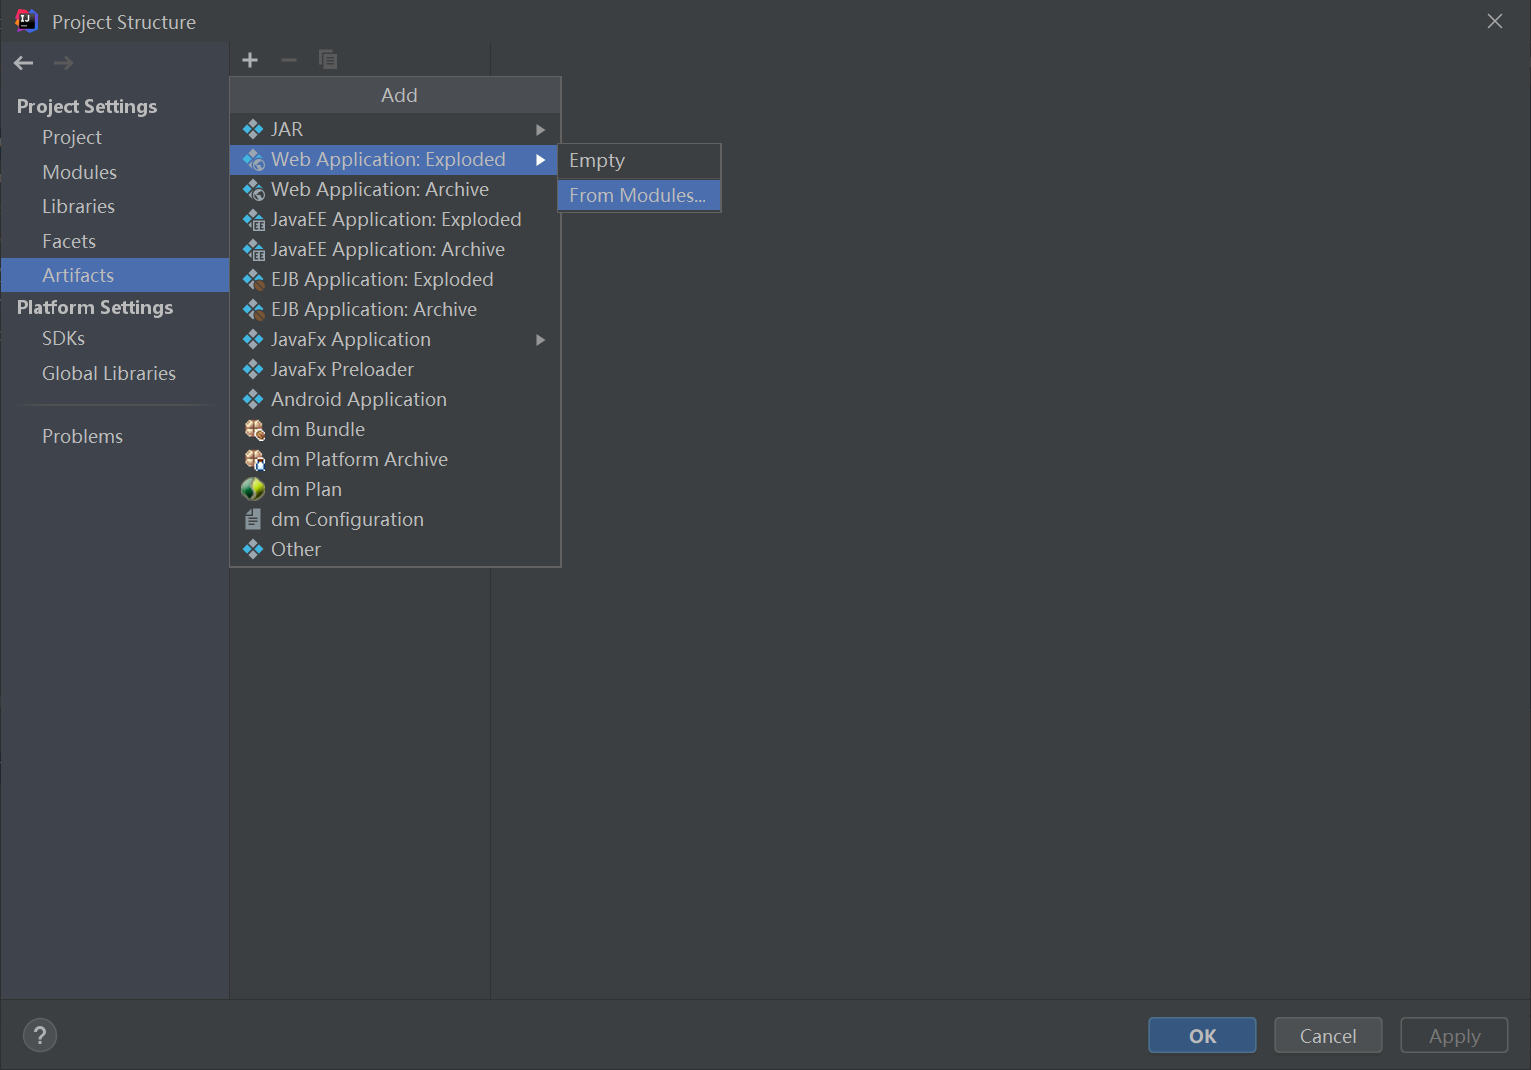The image size is (1531, 1070).
Task: Choose dm Platform Archive artifact type
Action: click(395, 459)
